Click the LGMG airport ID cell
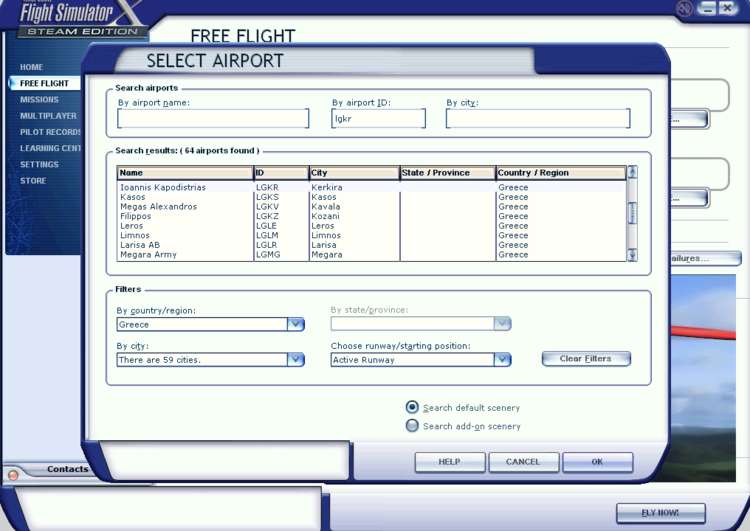The image size is (750, 531). point(268,254)
